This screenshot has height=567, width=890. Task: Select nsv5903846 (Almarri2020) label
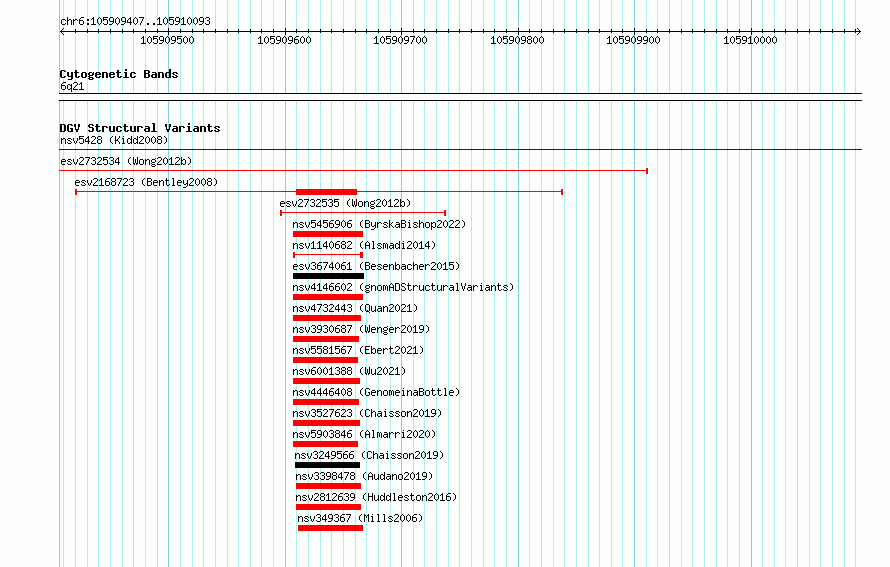[364, 434]
